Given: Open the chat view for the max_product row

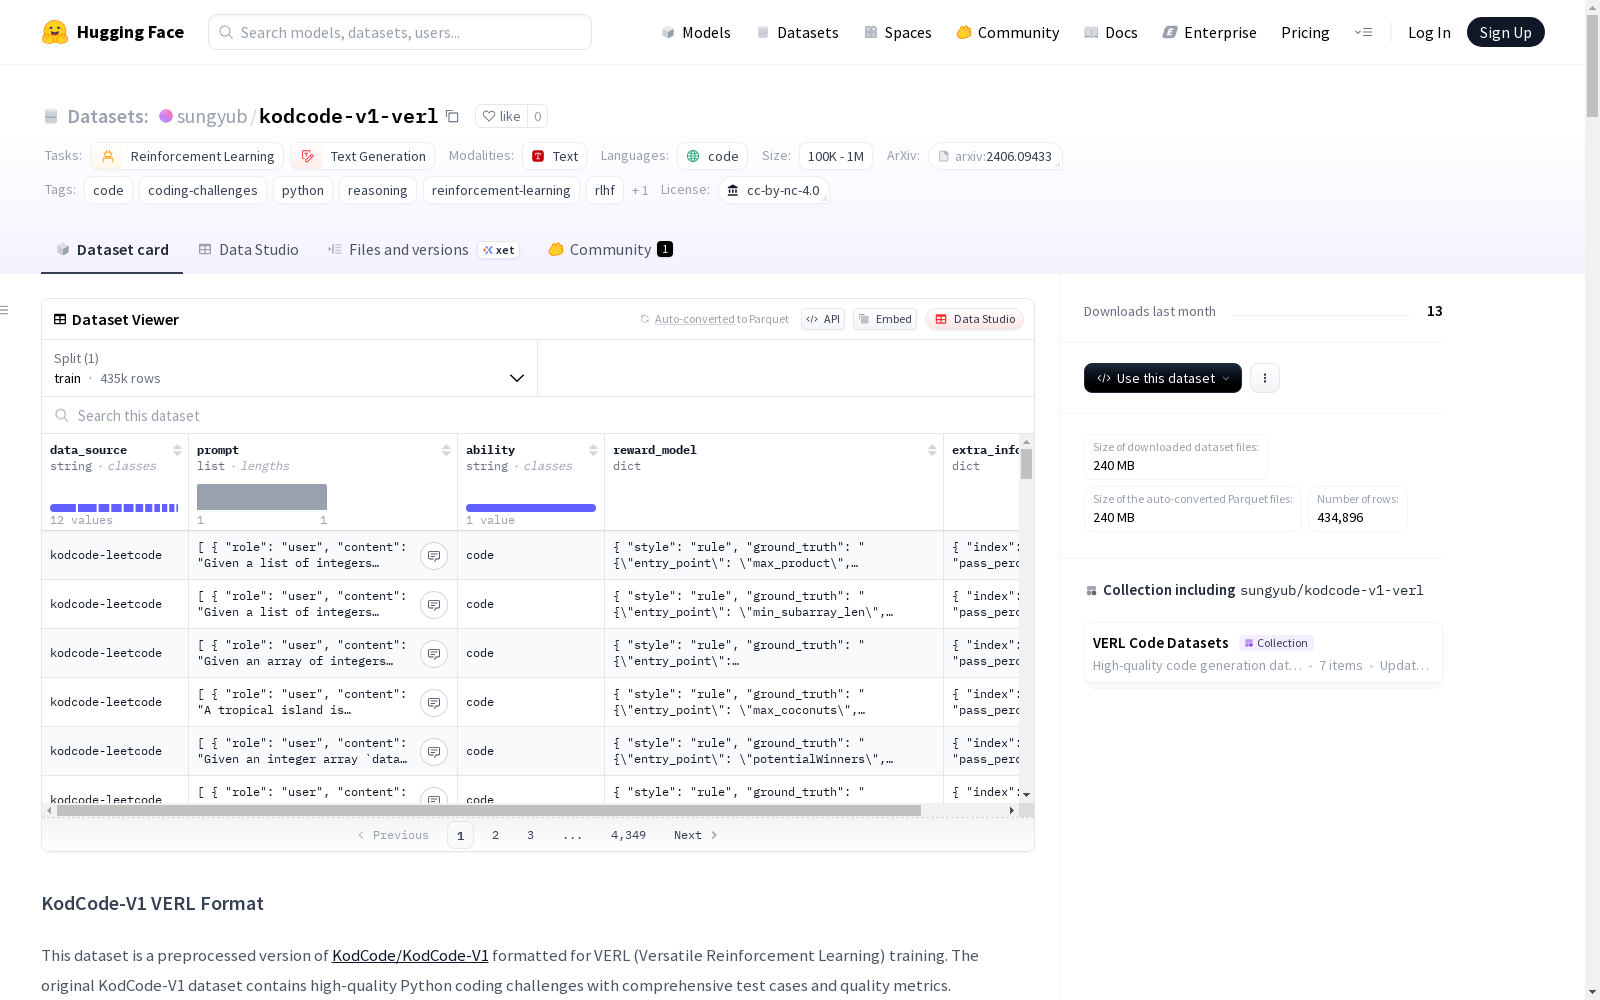Looking at the screenshot, I should 434,556.
